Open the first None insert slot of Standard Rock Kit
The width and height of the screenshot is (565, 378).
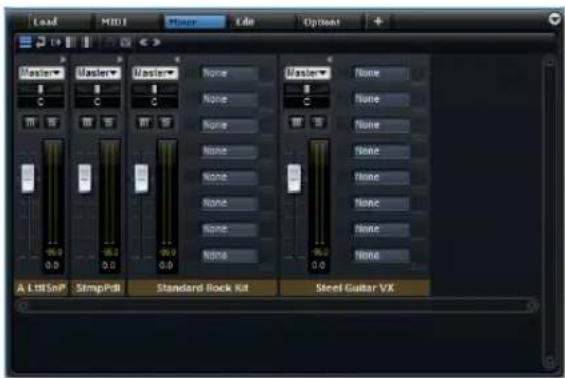coord(229,74)
